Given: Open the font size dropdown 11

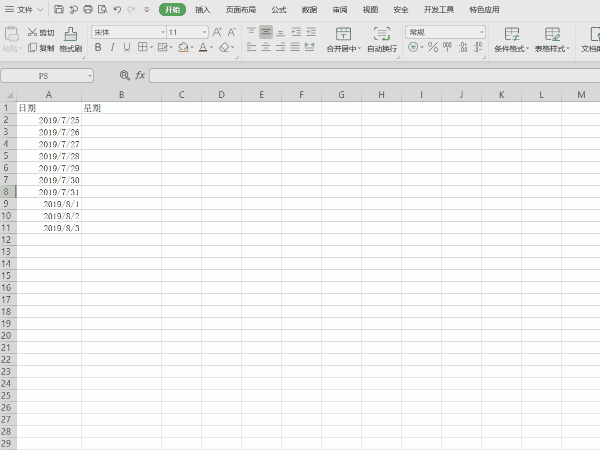Looking at the screenshot, I should coord(204,33).
